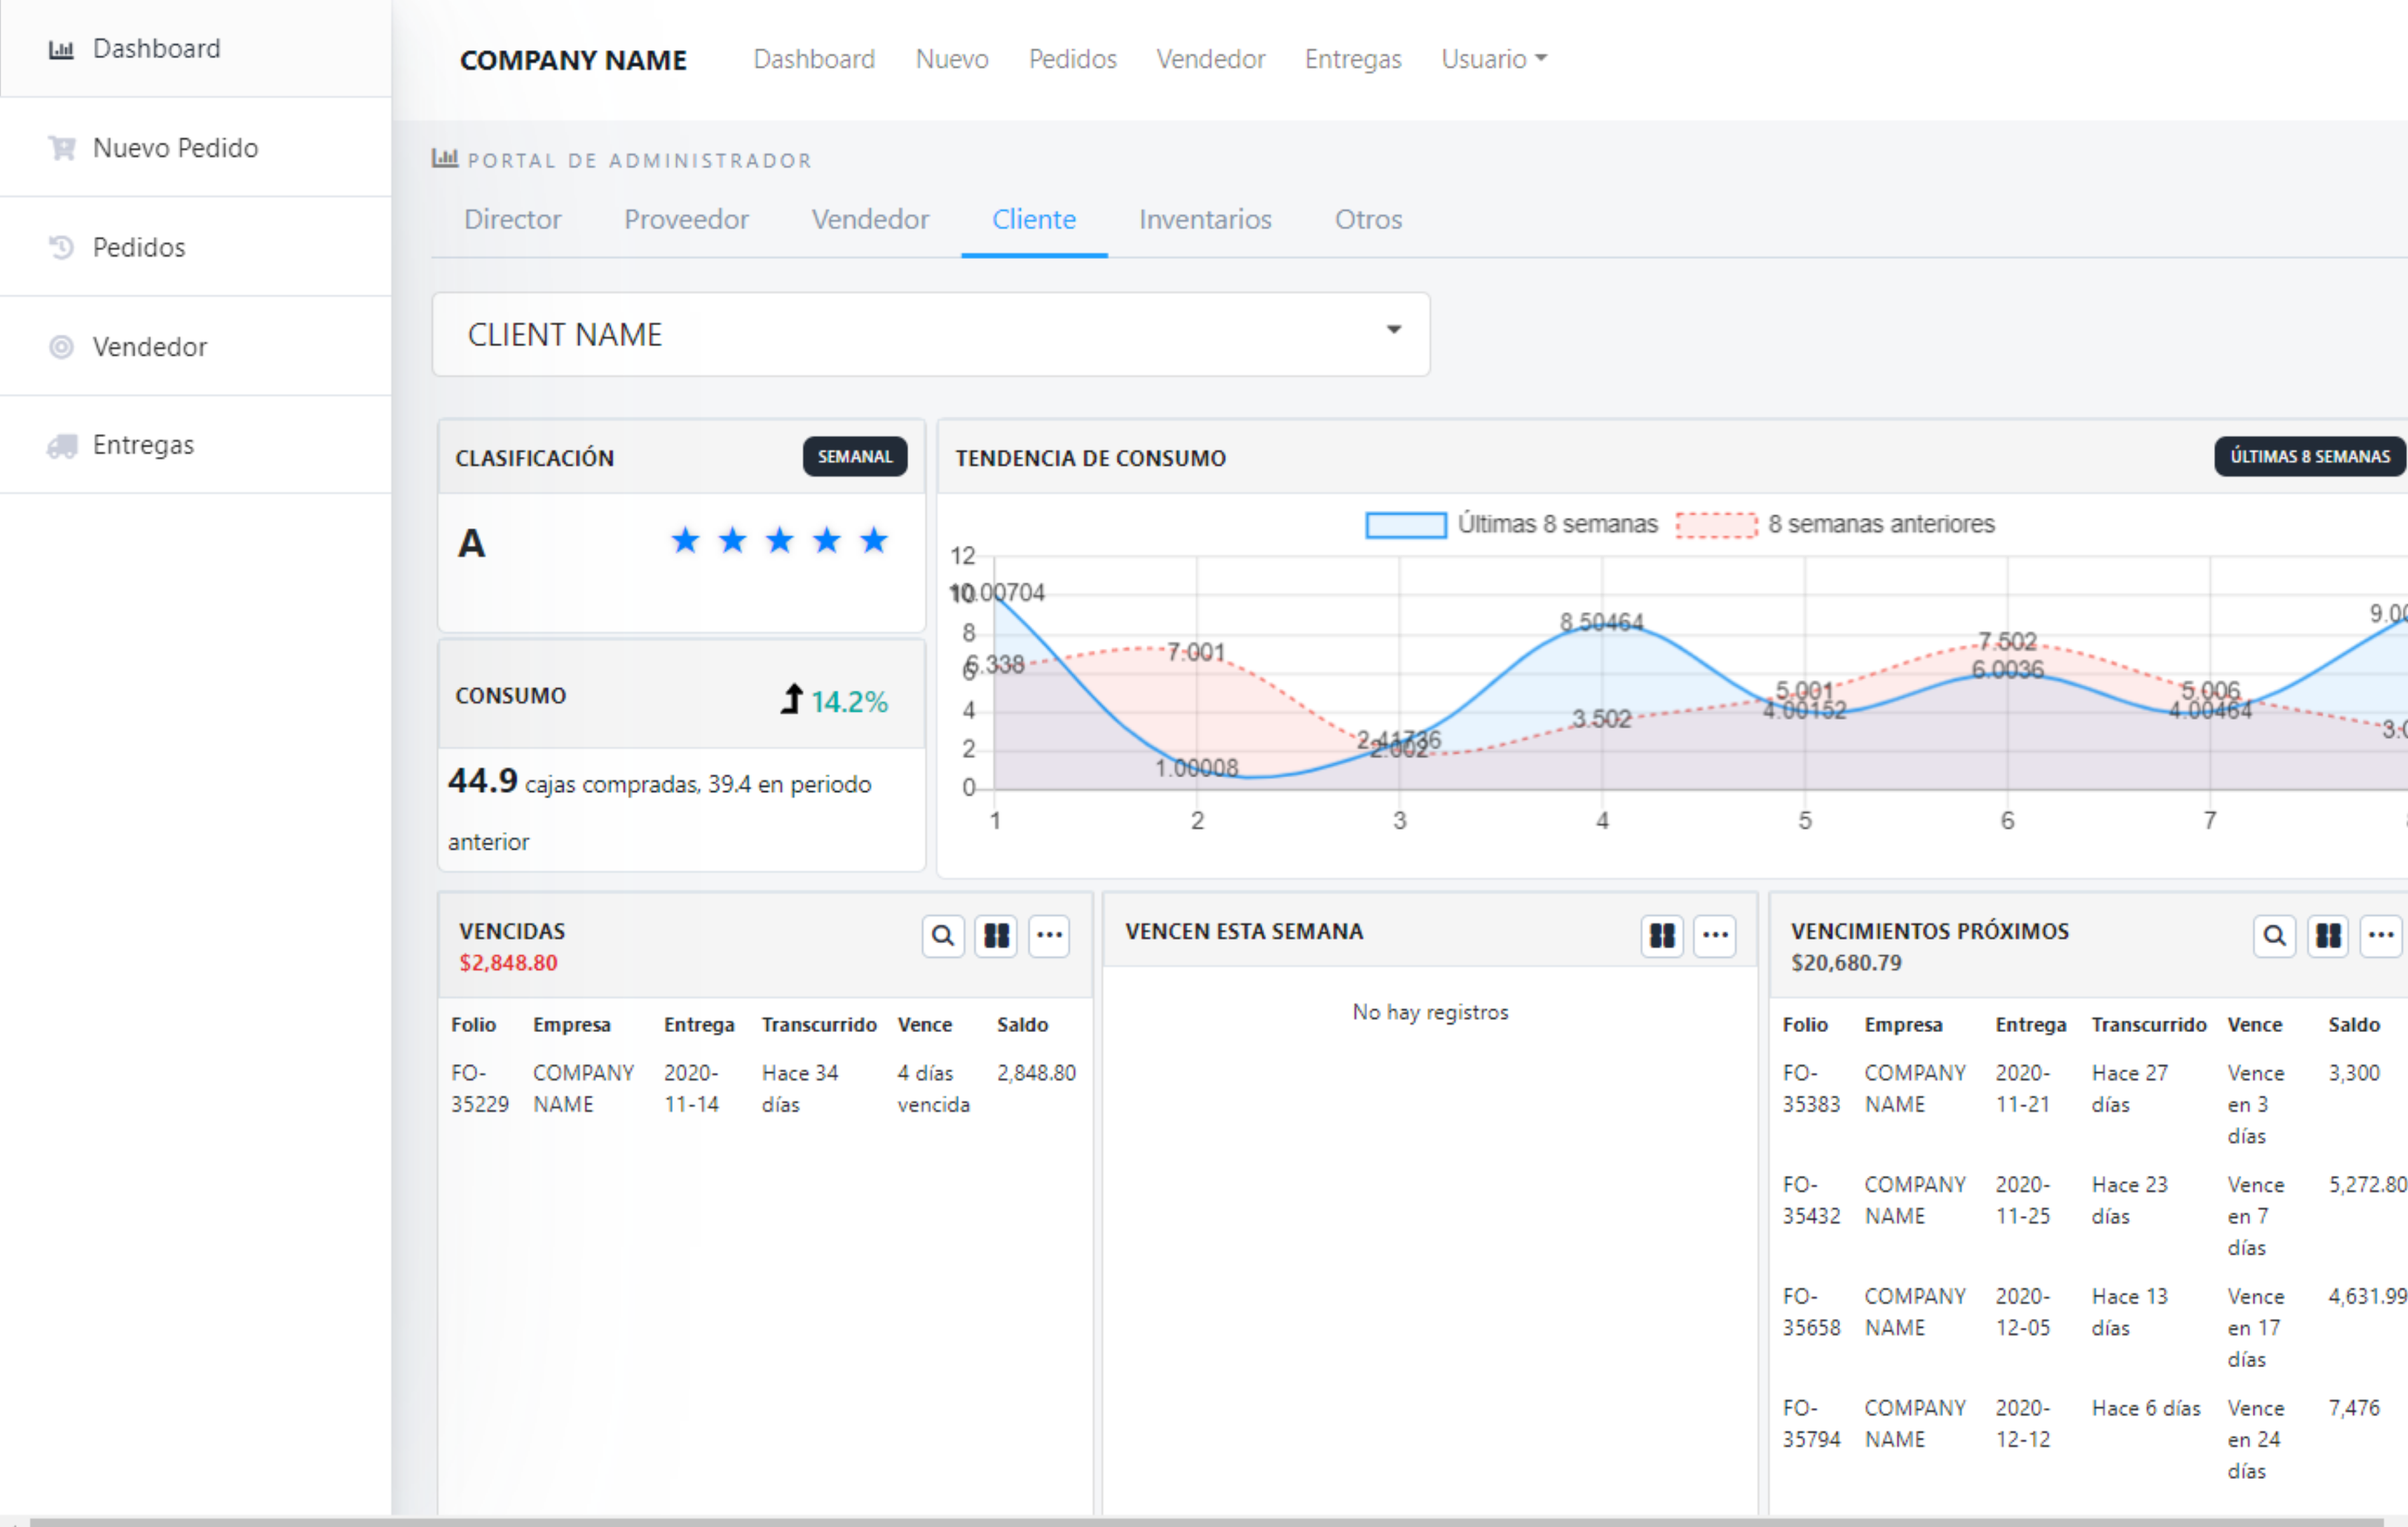Toggle column view in Vencimientos Próximos
The width and height of the screenshot is (2408, 1527).
click(x=2328, y=936)
